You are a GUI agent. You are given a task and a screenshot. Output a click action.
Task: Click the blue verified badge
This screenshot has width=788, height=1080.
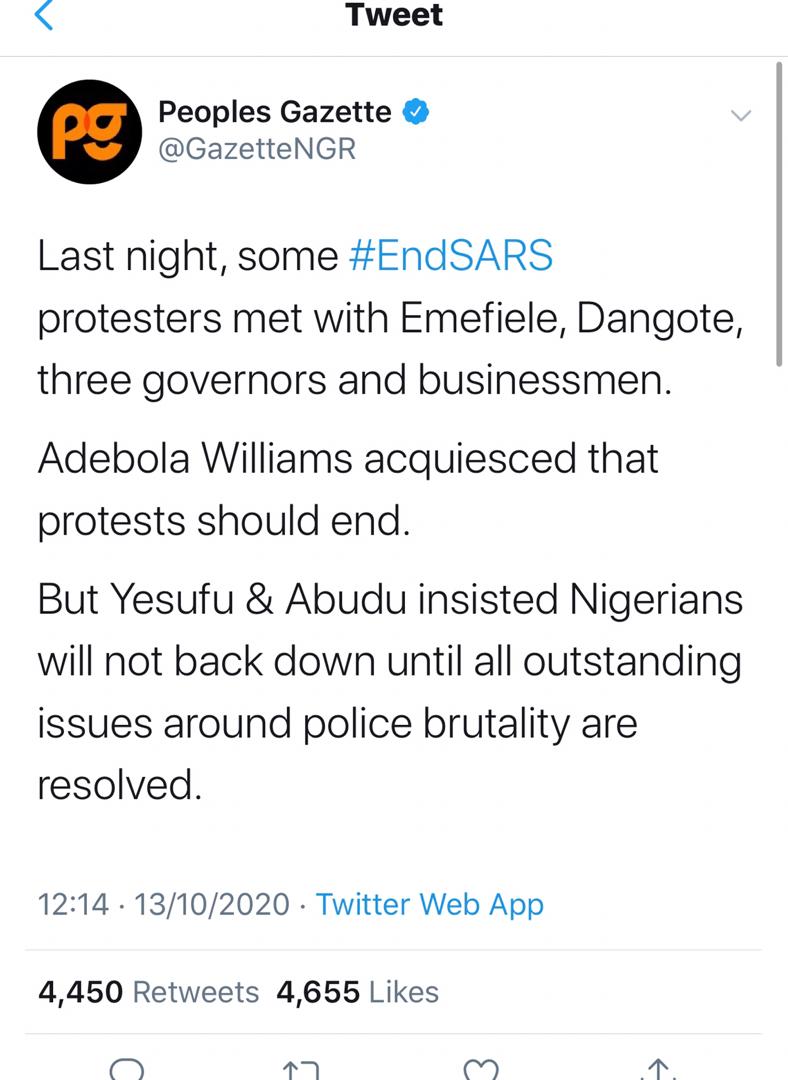pyautogui.click(x=415, y=113)
